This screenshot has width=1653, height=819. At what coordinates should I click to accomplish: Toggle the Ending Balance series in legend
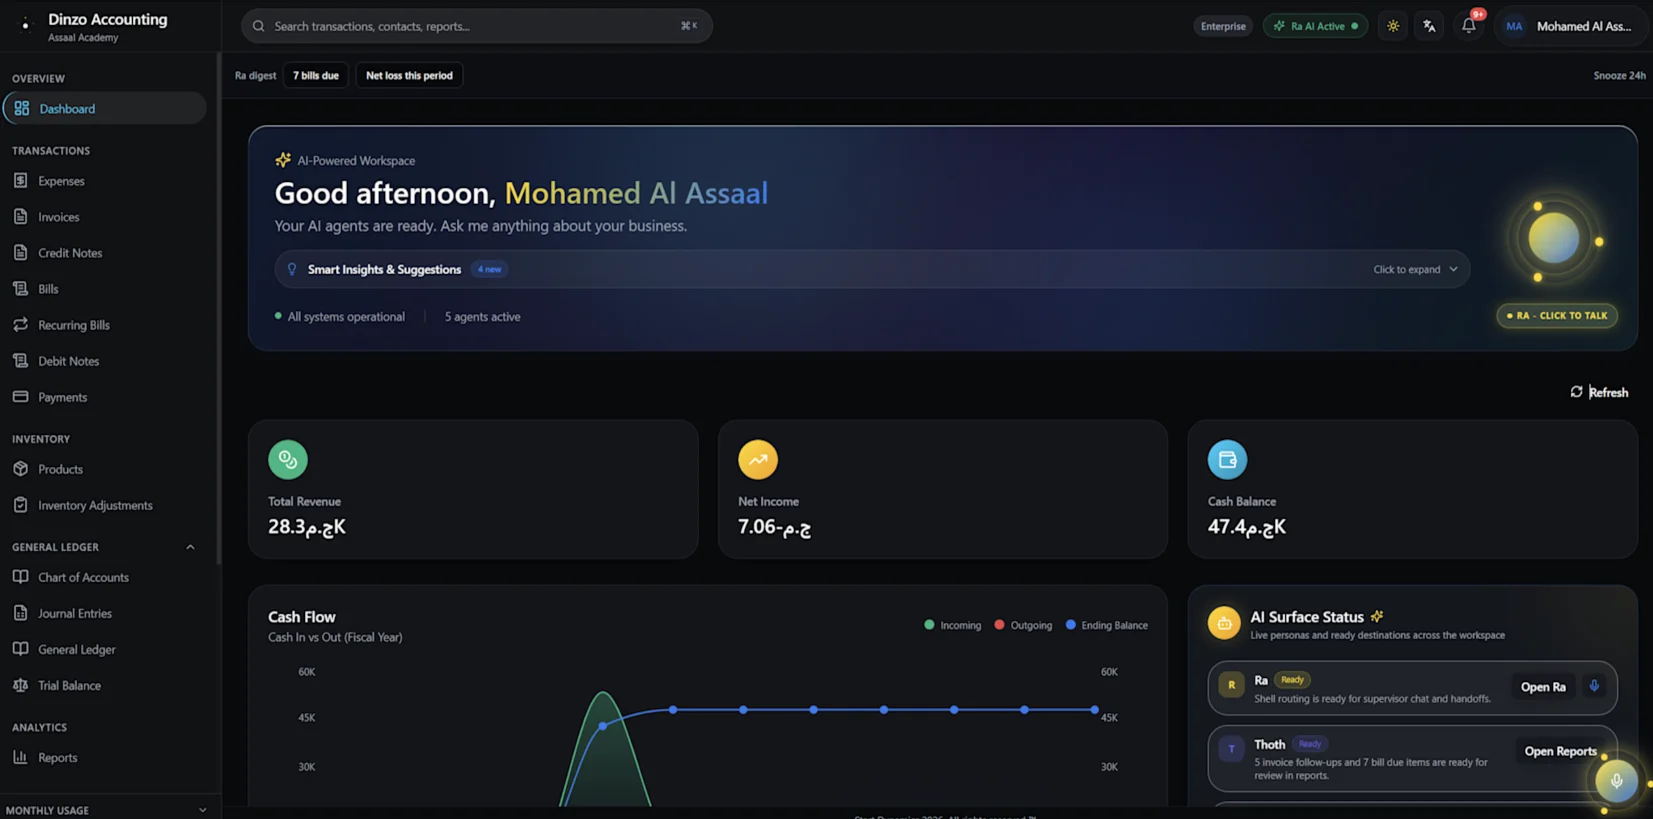click(x=1107, y=625)
